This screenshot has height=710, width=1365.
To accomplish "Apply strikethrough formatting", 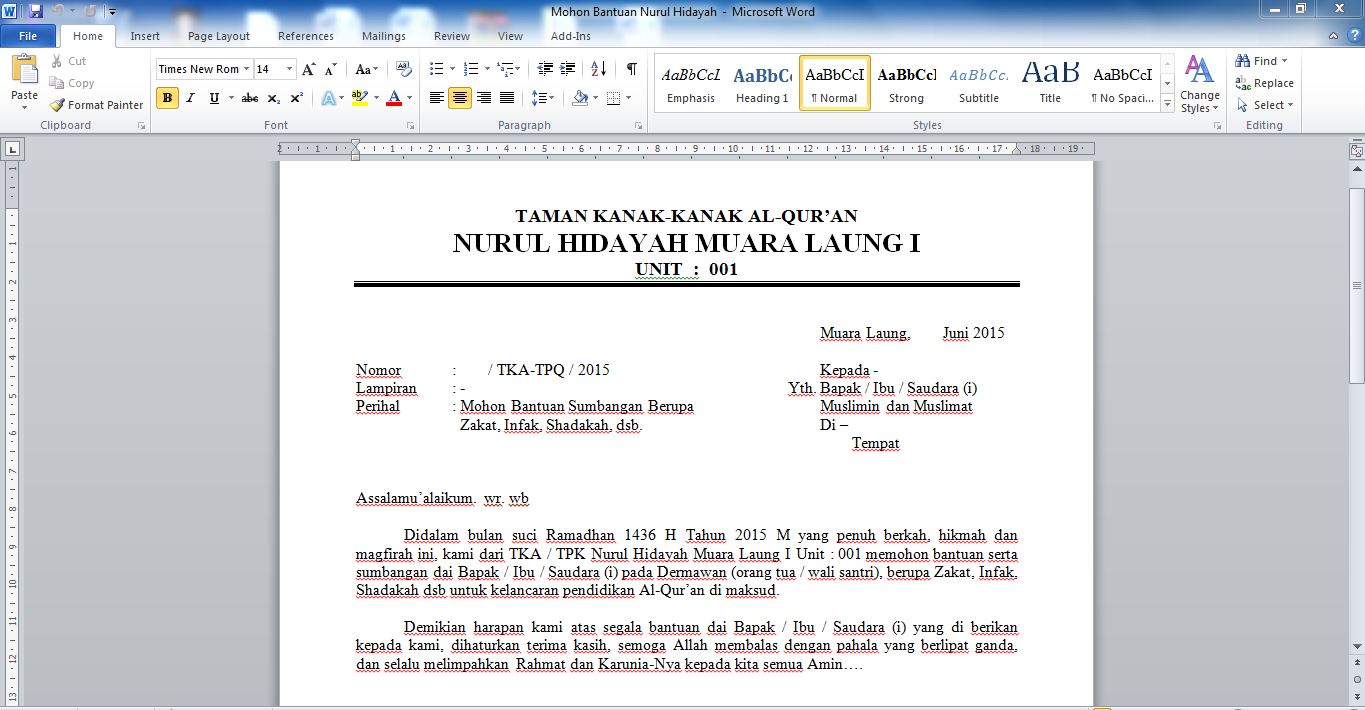I will 249,98.
